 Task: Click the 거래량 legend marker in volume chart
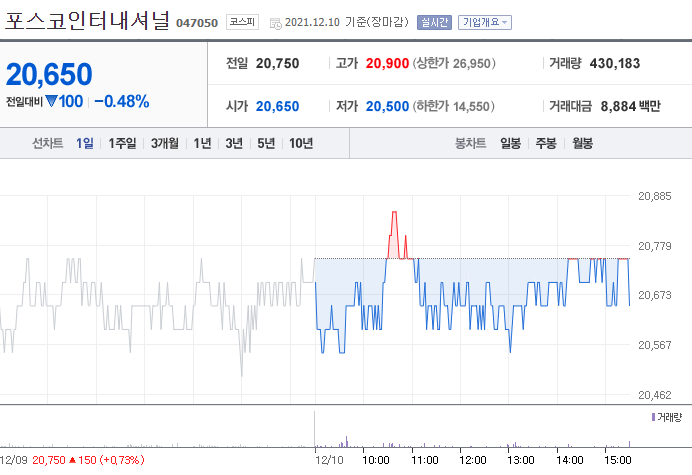point(653,417)
